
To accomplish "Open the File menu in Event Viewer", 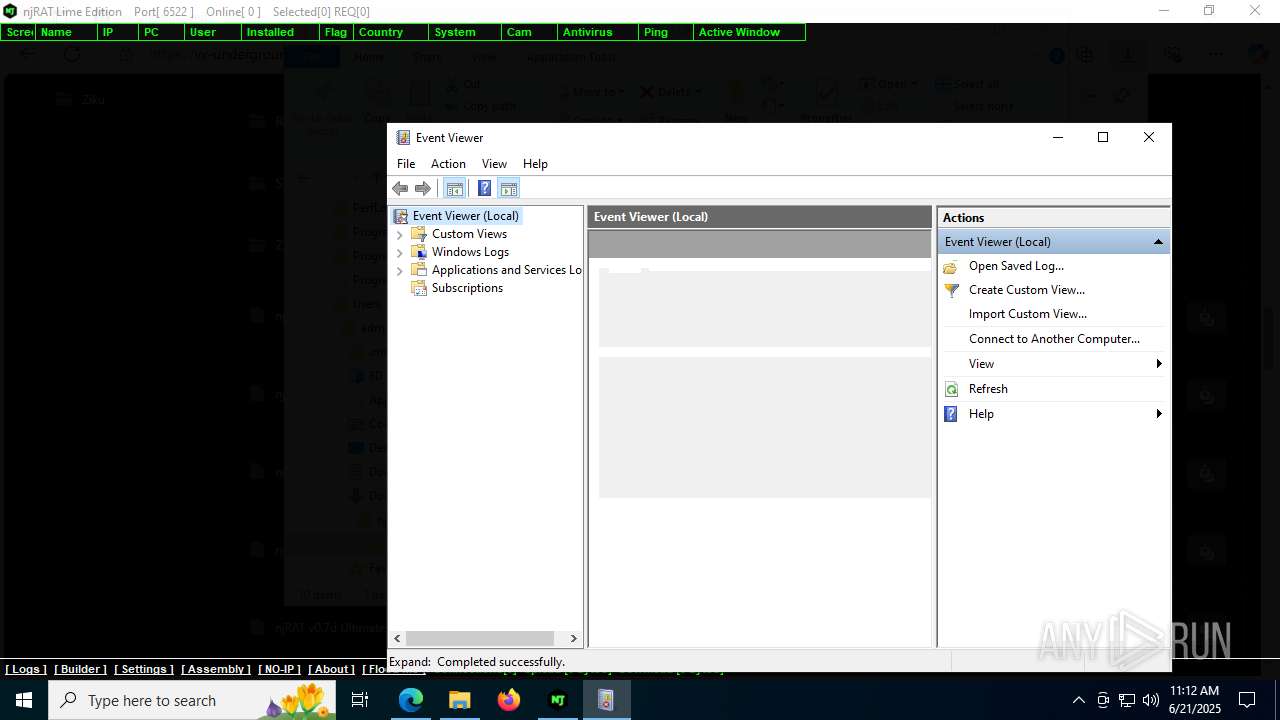I will pyautogui.click(x=406, y=164).
